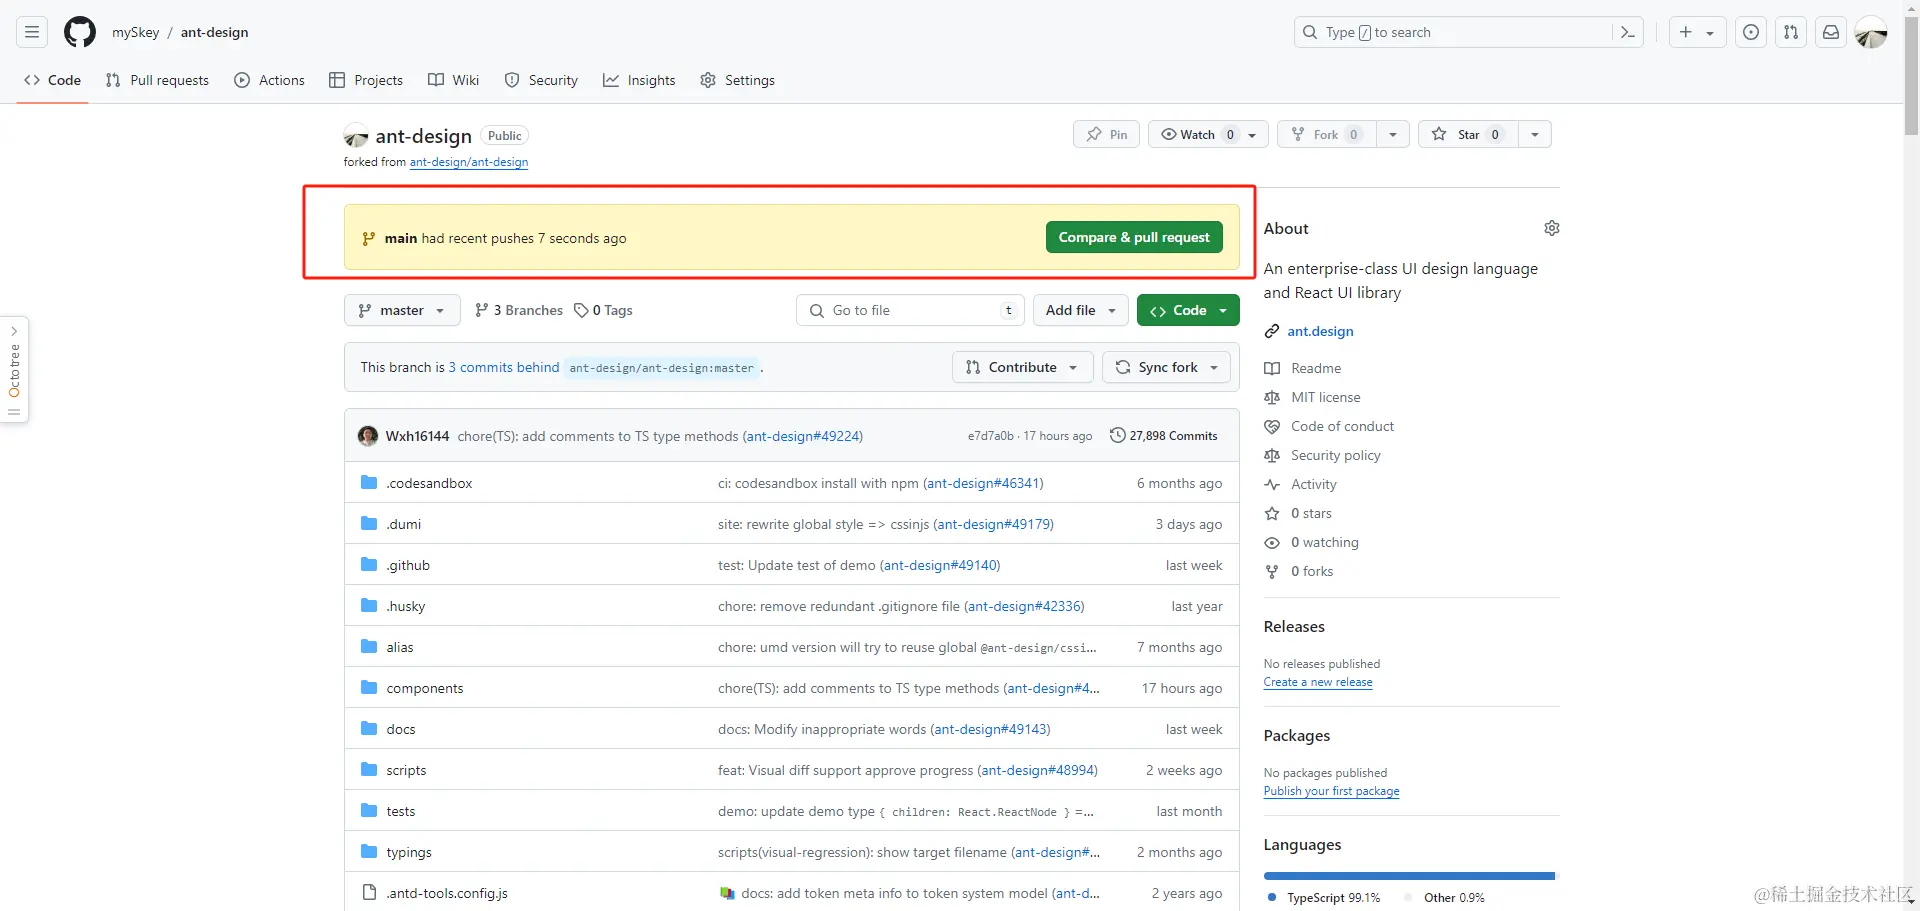
Task: View 3 Branches link
Action: point(519,310)
